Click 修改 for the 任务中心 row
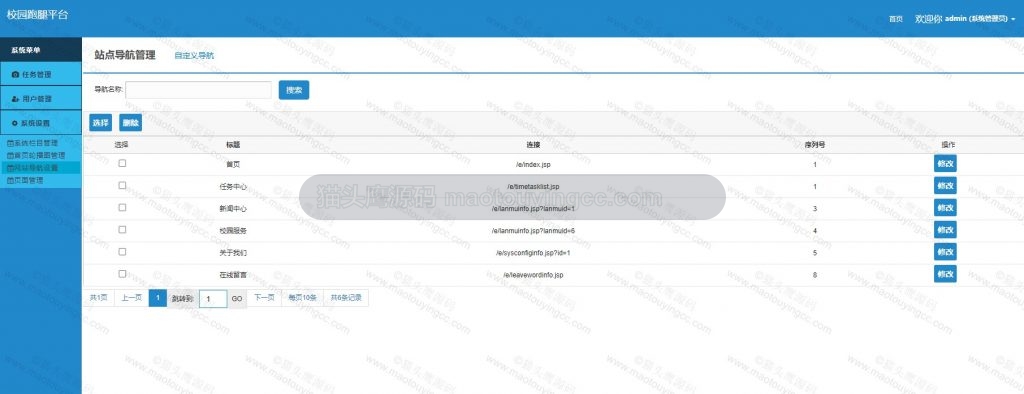Image resolution: width=1024 pixels, height=394 pixels. (945, 186)
